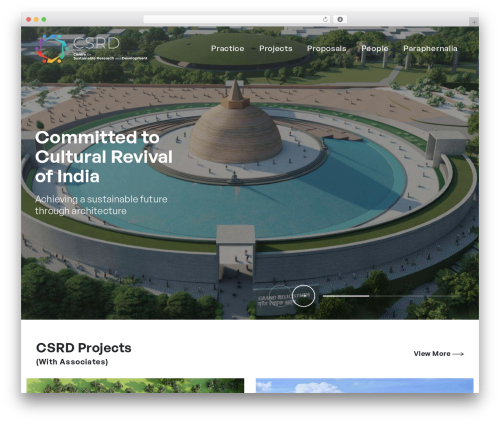Maximize the browser window with green button
Viewport: 500px width, 423px height.
point(44,19)
